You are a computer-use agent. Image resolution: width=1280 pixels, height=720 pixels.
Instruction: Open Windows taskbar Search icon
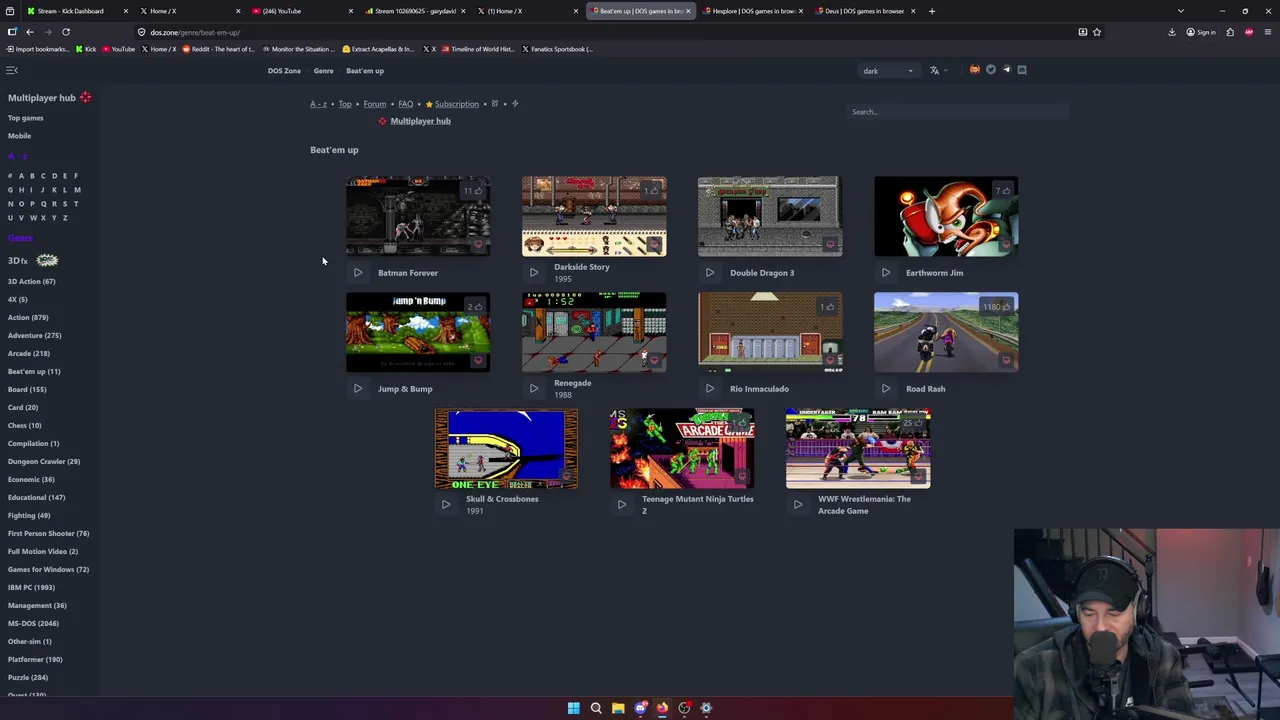coord(596,708)
